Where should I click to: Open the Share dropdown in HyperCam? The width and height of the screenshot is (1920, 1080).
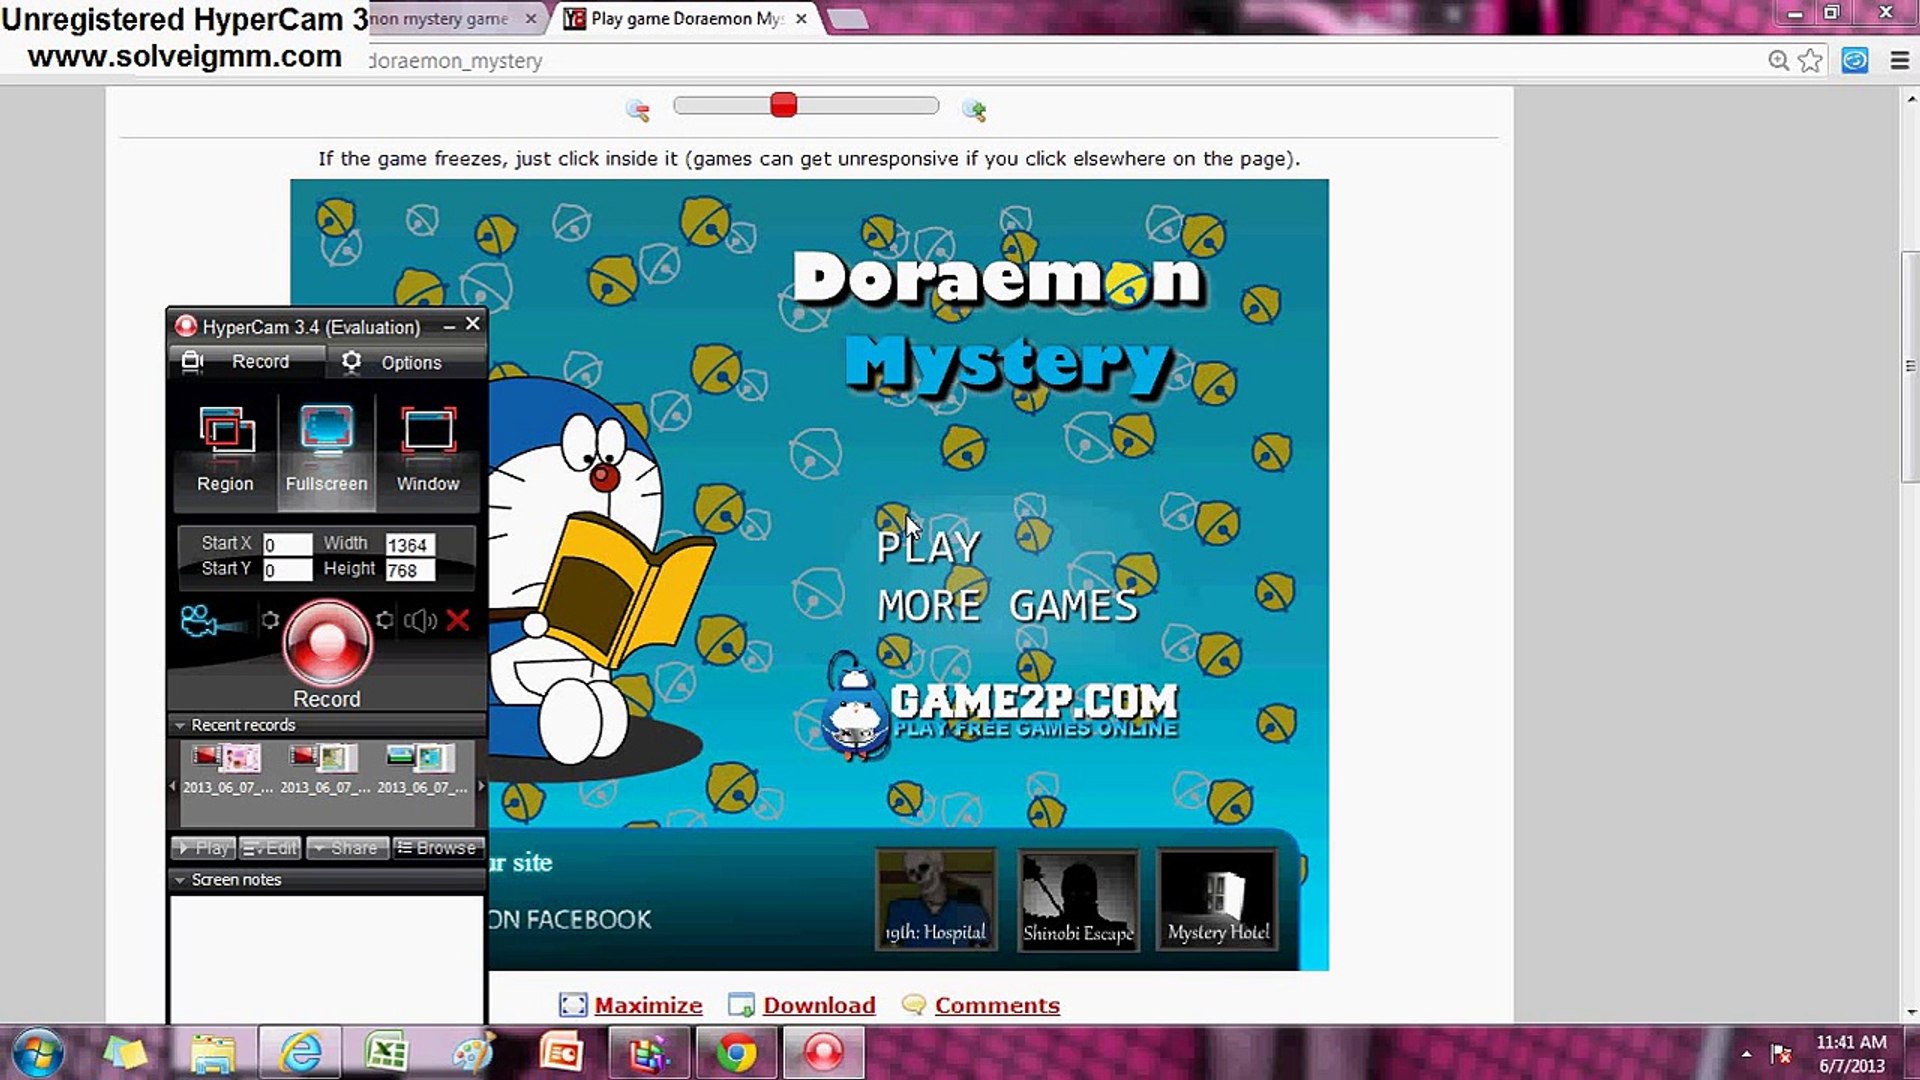[347, 848]
